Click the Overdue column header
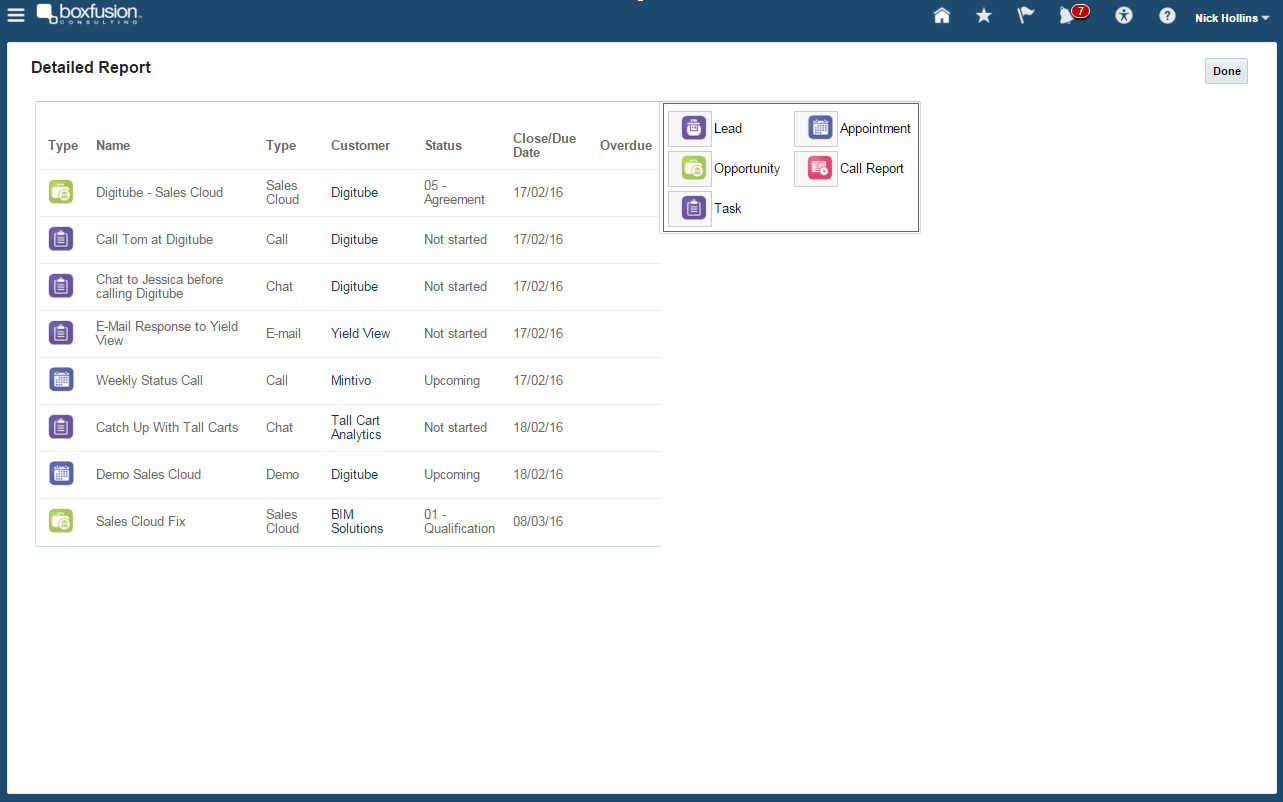Image resolution: width=1283 pixels, height=802 pixels. 626,145
